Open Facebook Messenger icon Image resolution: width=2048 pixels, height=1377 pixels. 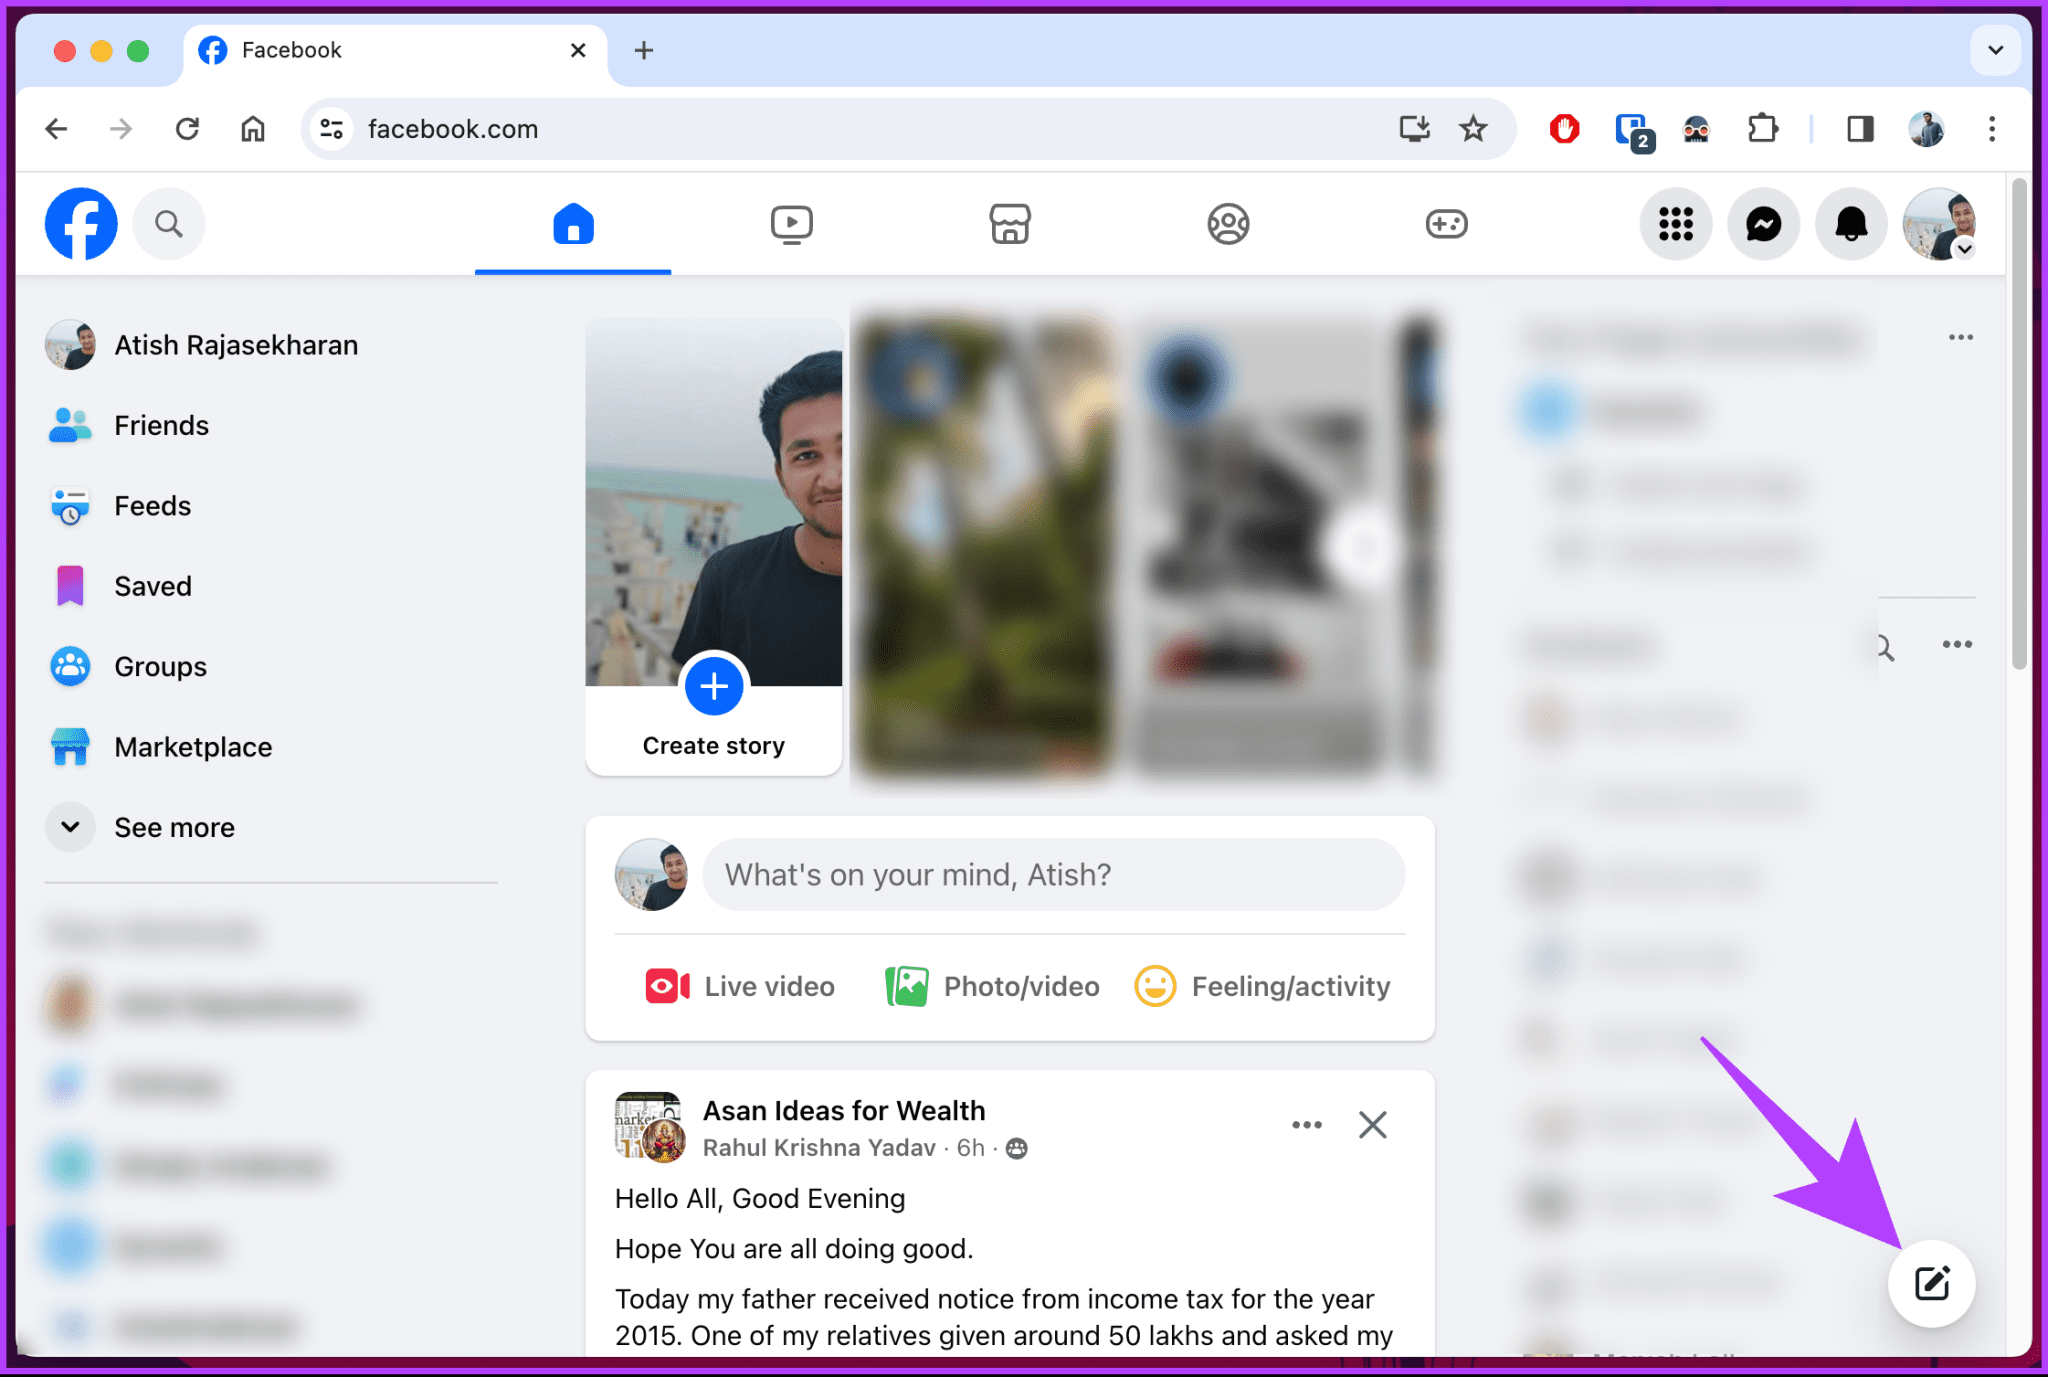pos(1764,224)
